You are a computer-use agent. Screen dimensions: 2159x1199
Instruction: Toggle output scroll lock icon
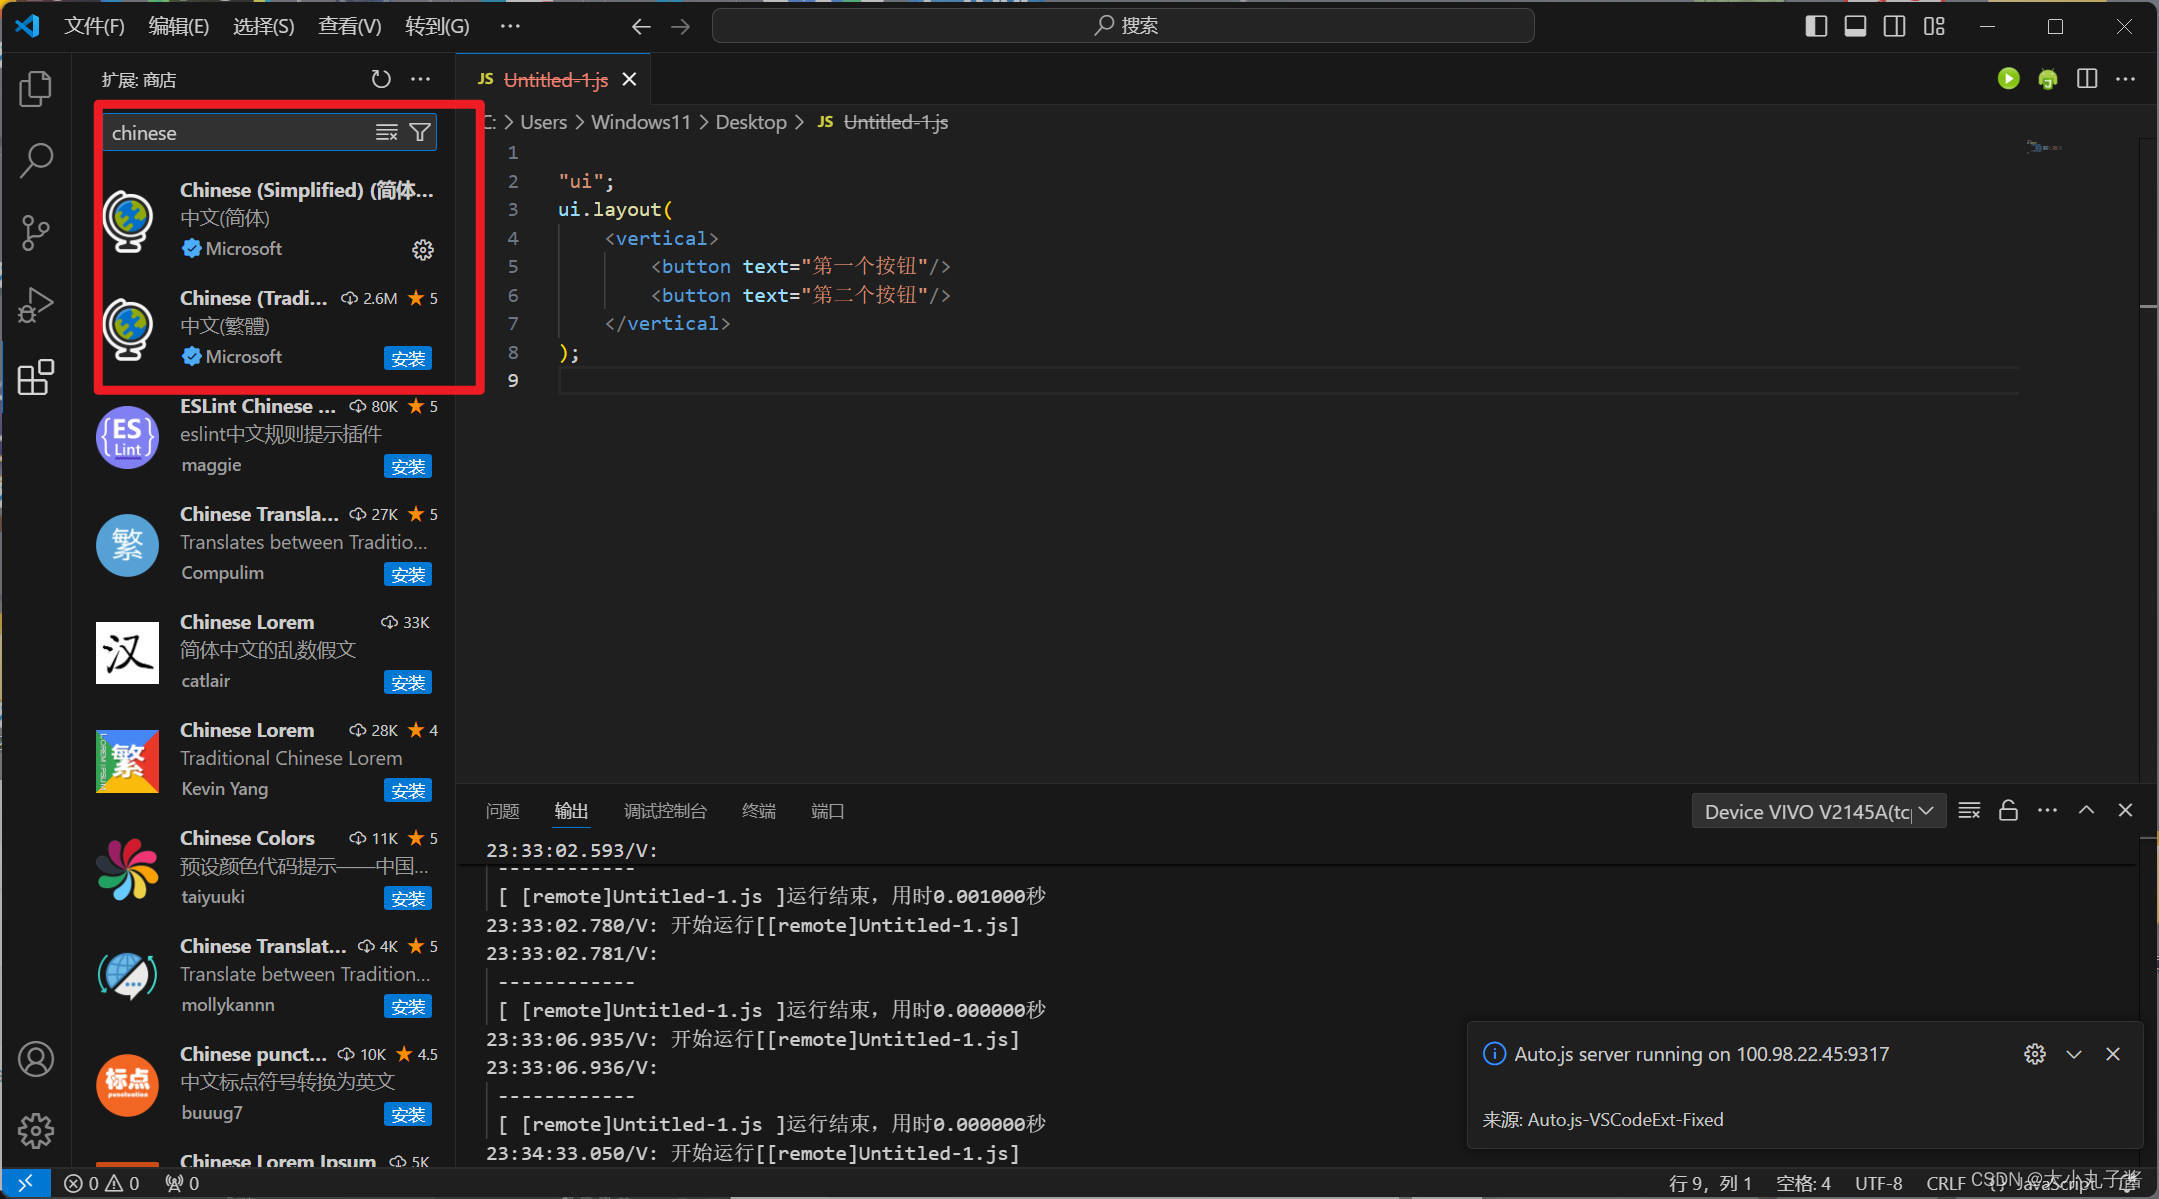[x=2008, y=811]
